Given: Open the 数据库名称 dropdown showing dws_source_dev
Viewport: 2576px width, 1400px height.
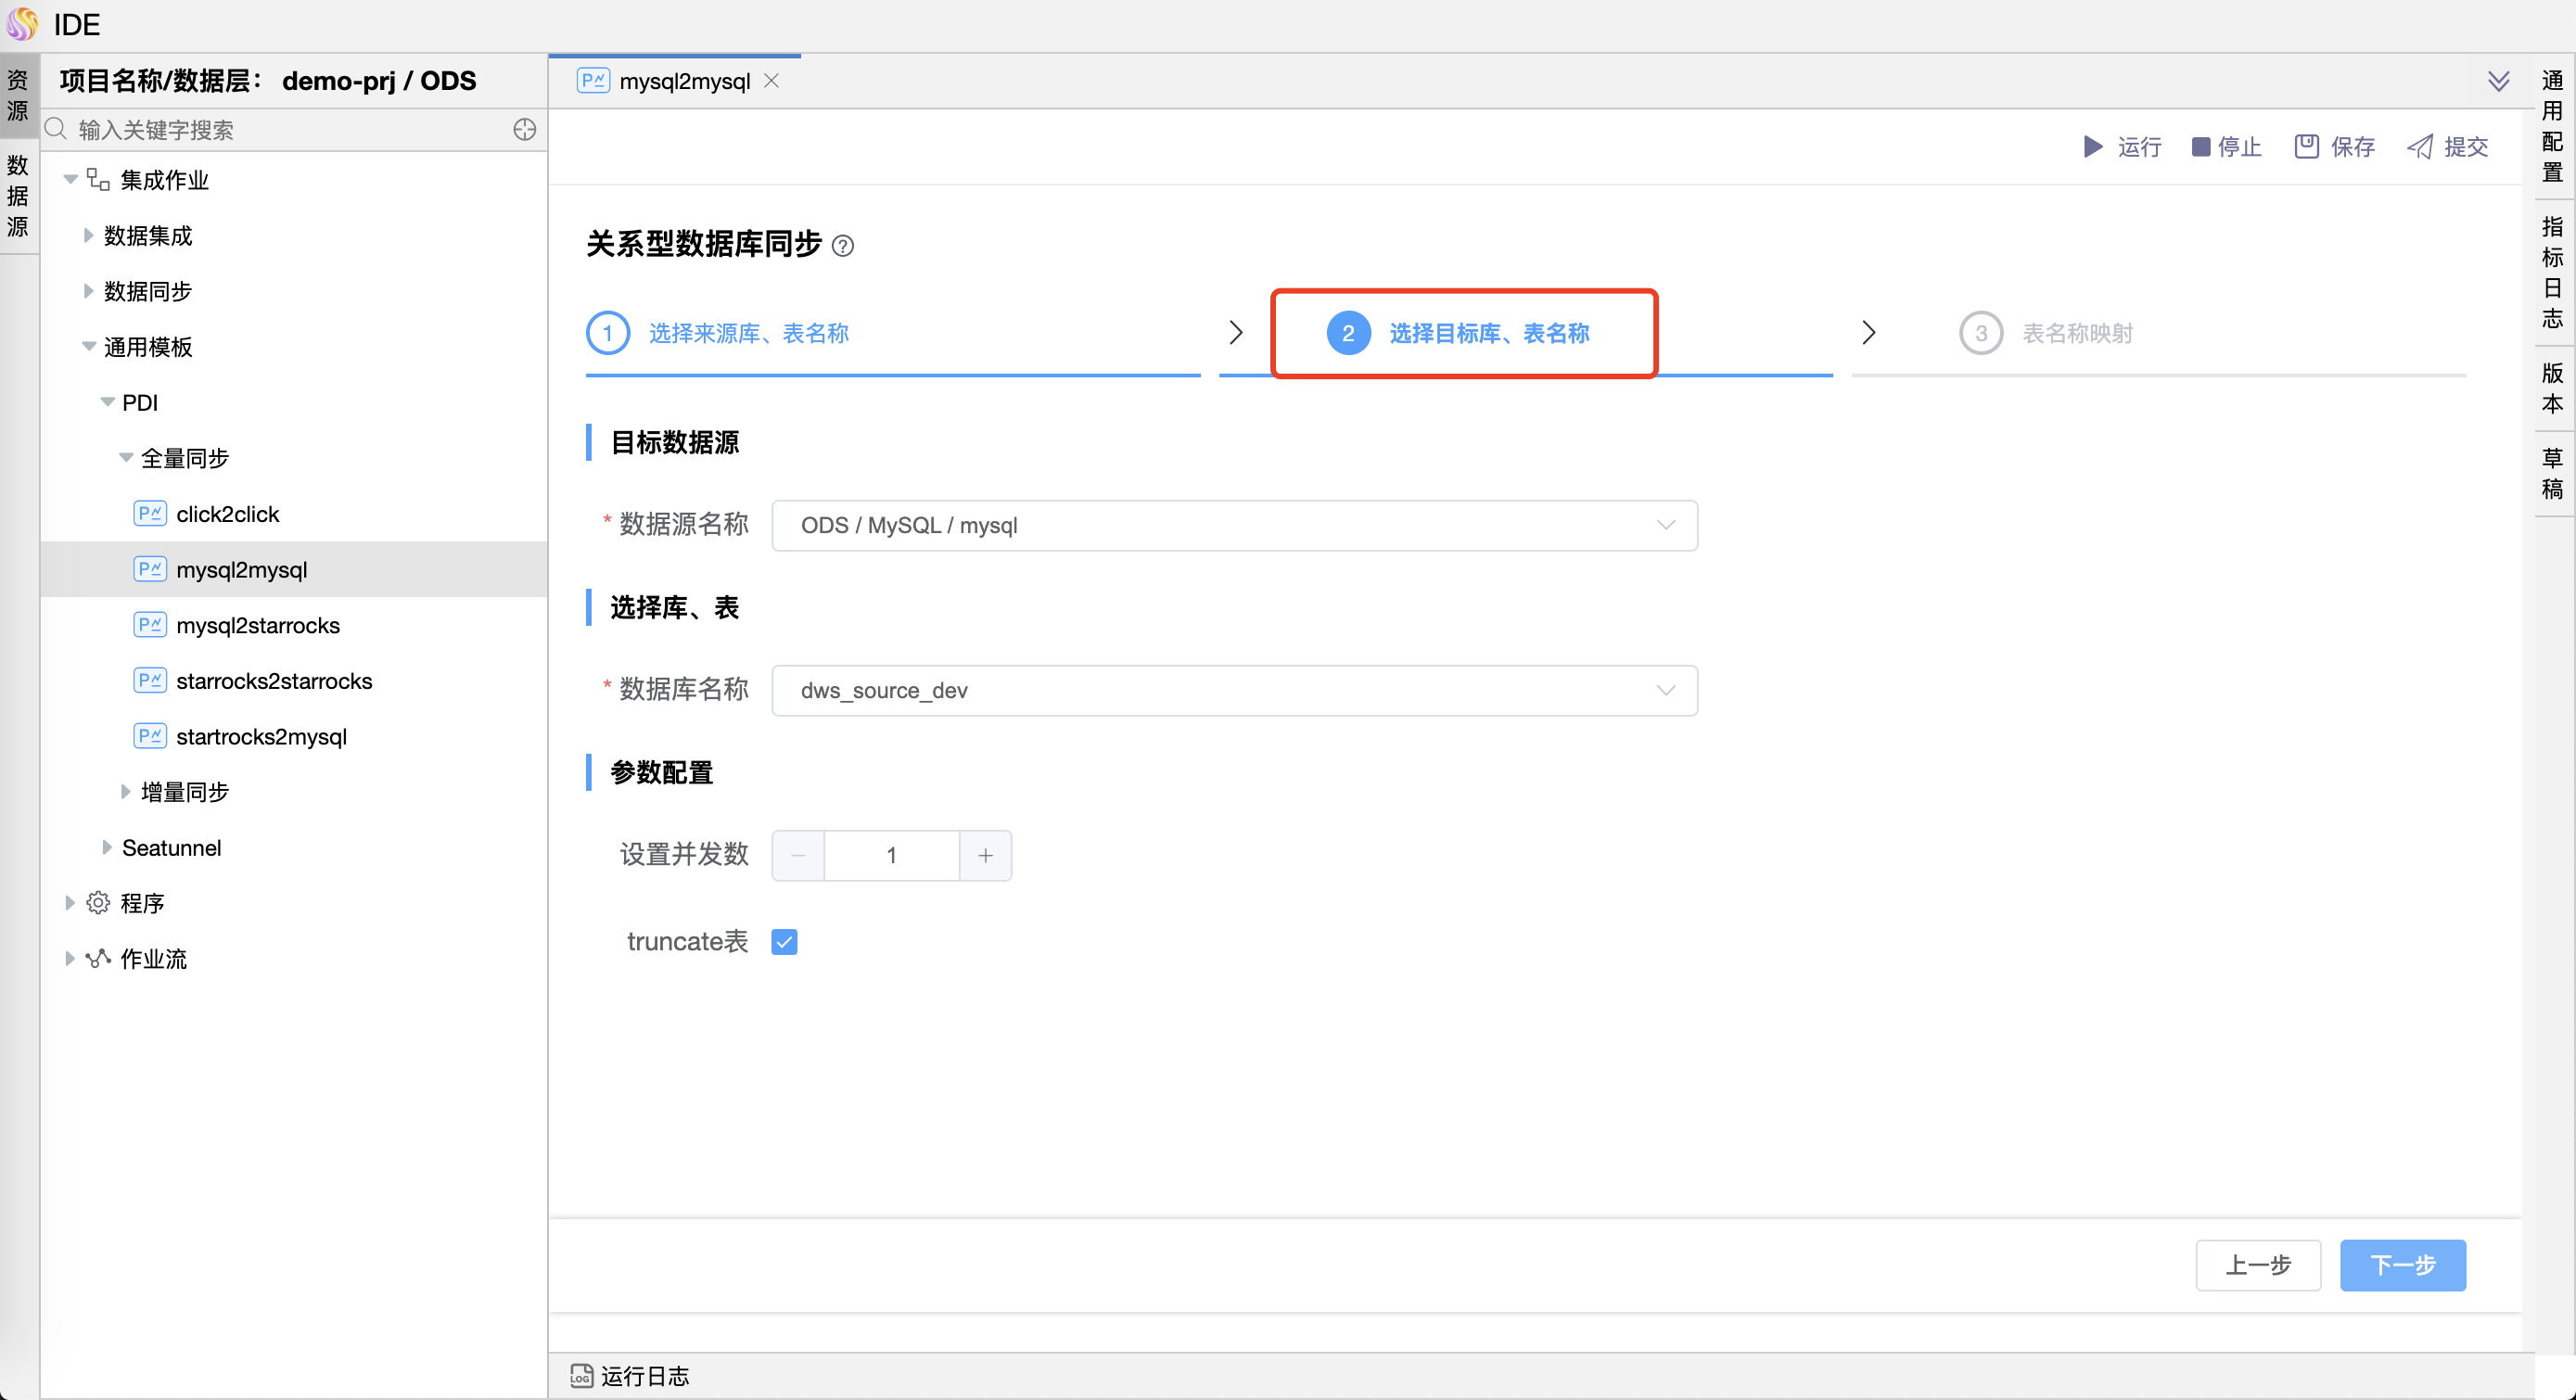Looking at the screenshot, I should 1233,691.
